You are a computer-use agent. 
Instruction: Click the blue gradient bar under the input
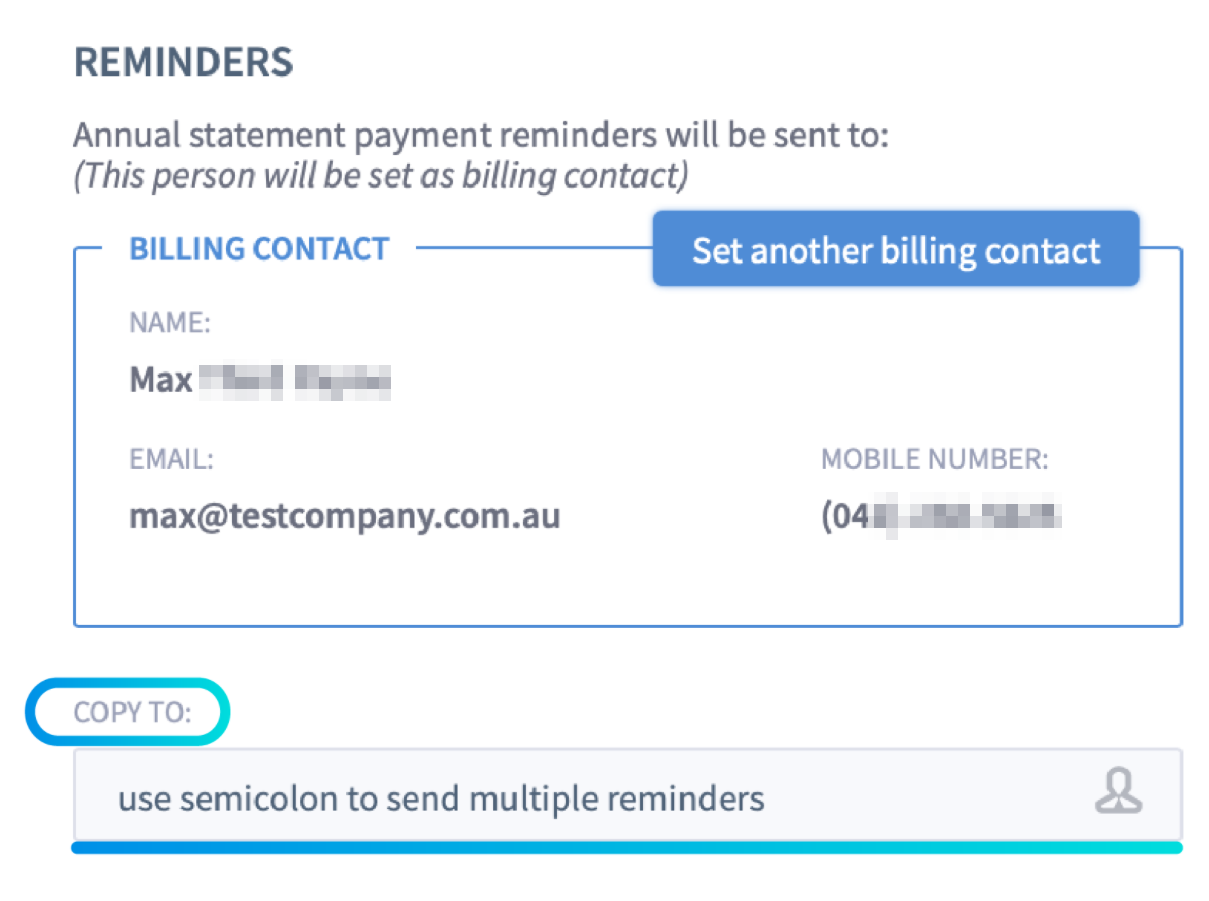coord(626,848)
